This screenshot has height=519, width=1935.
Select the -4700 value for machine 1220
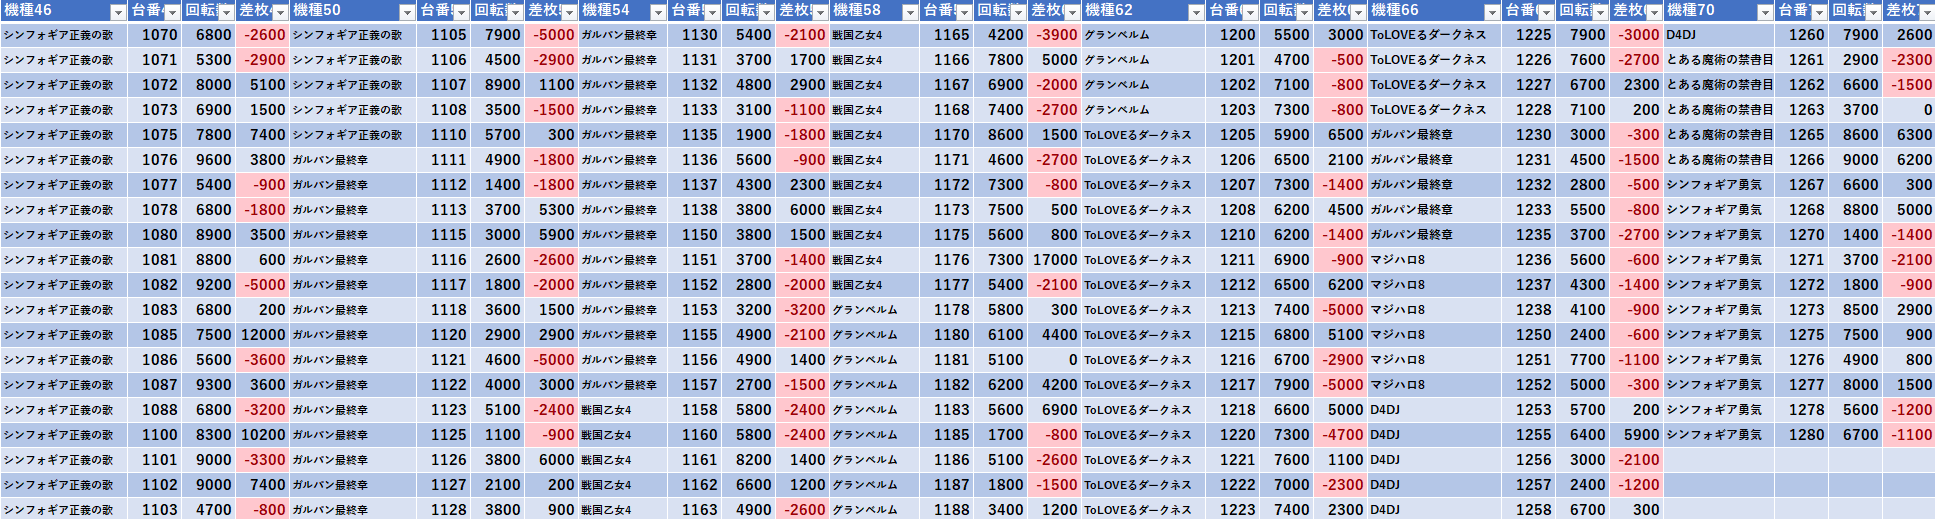(1341, 435)
